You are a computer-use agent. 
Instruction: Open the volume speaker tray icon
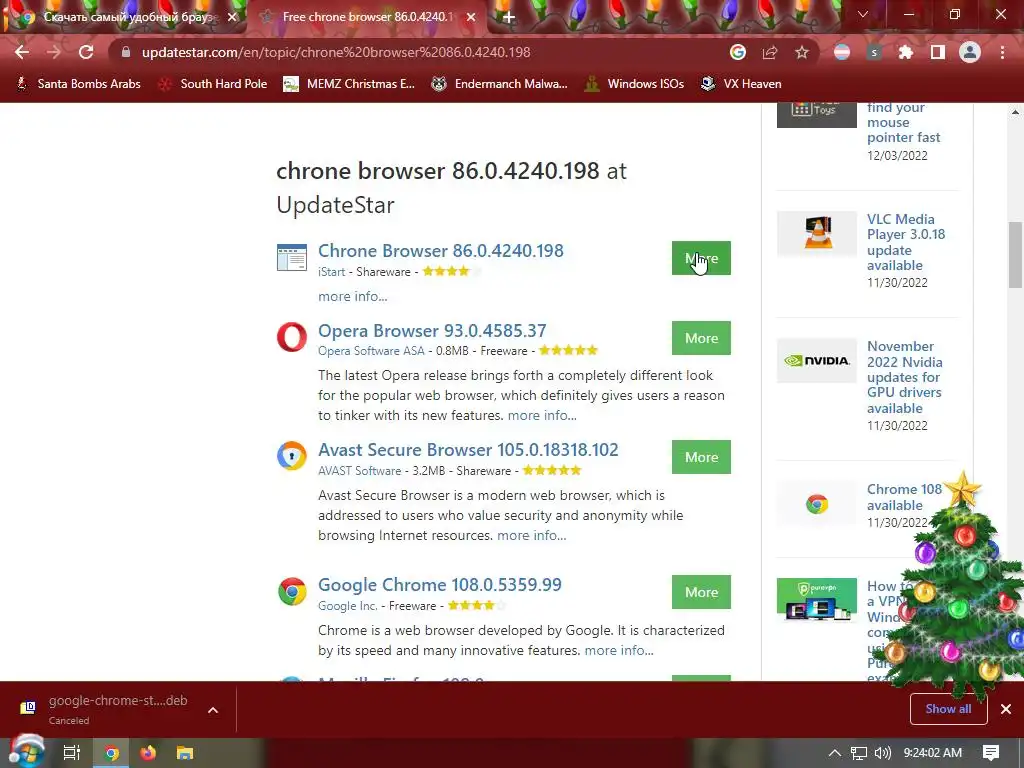[882, 753]
